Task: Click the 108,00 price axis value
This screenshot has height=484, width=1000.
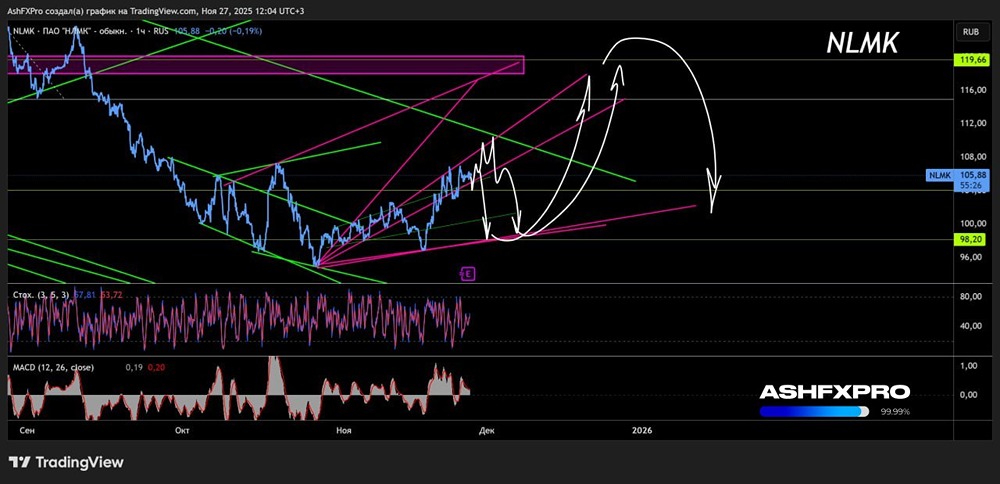Action: tap(973, 157)
